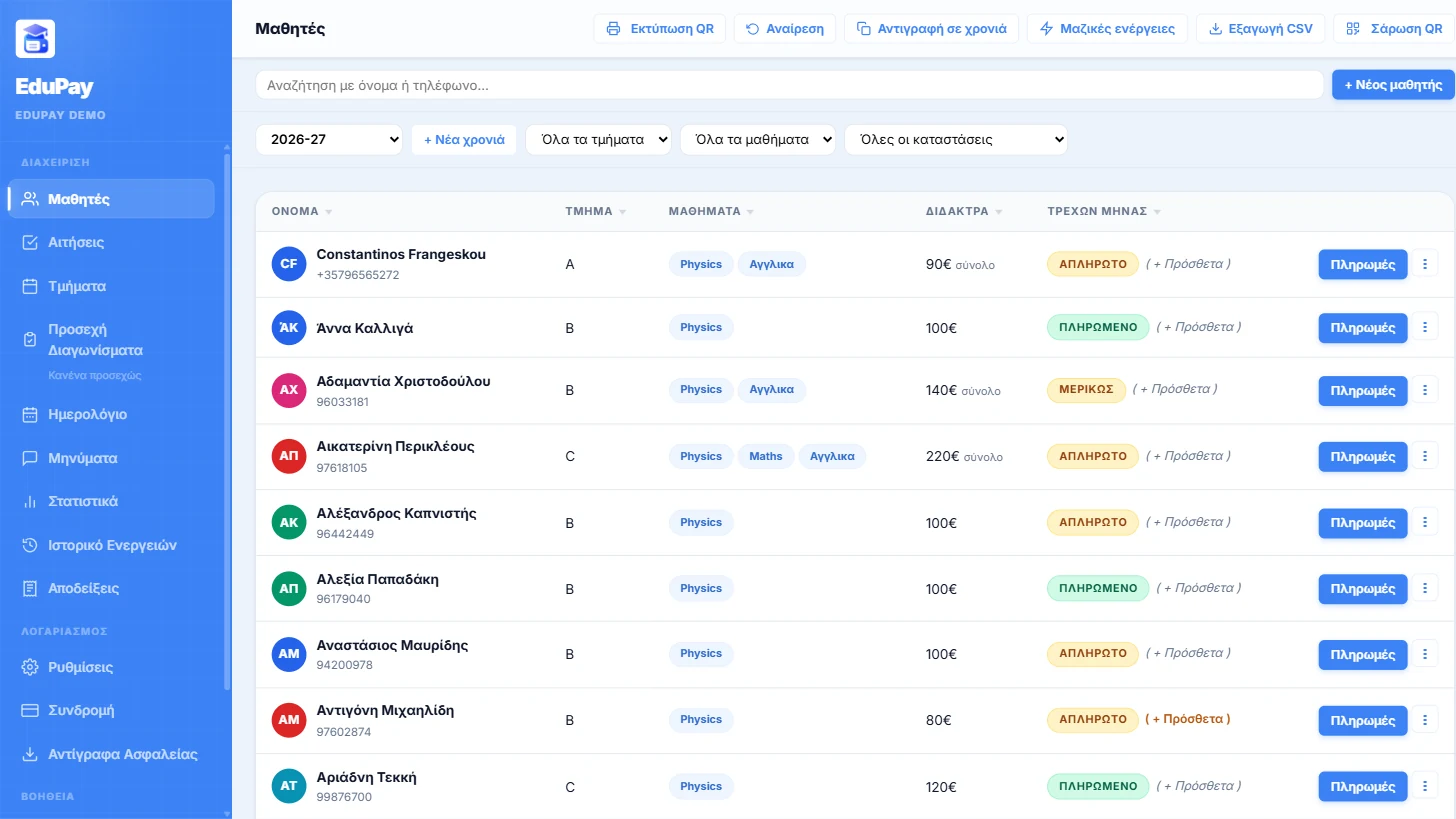
Task: Click the Εκτύπωση QR button
Action: [660, 28]
